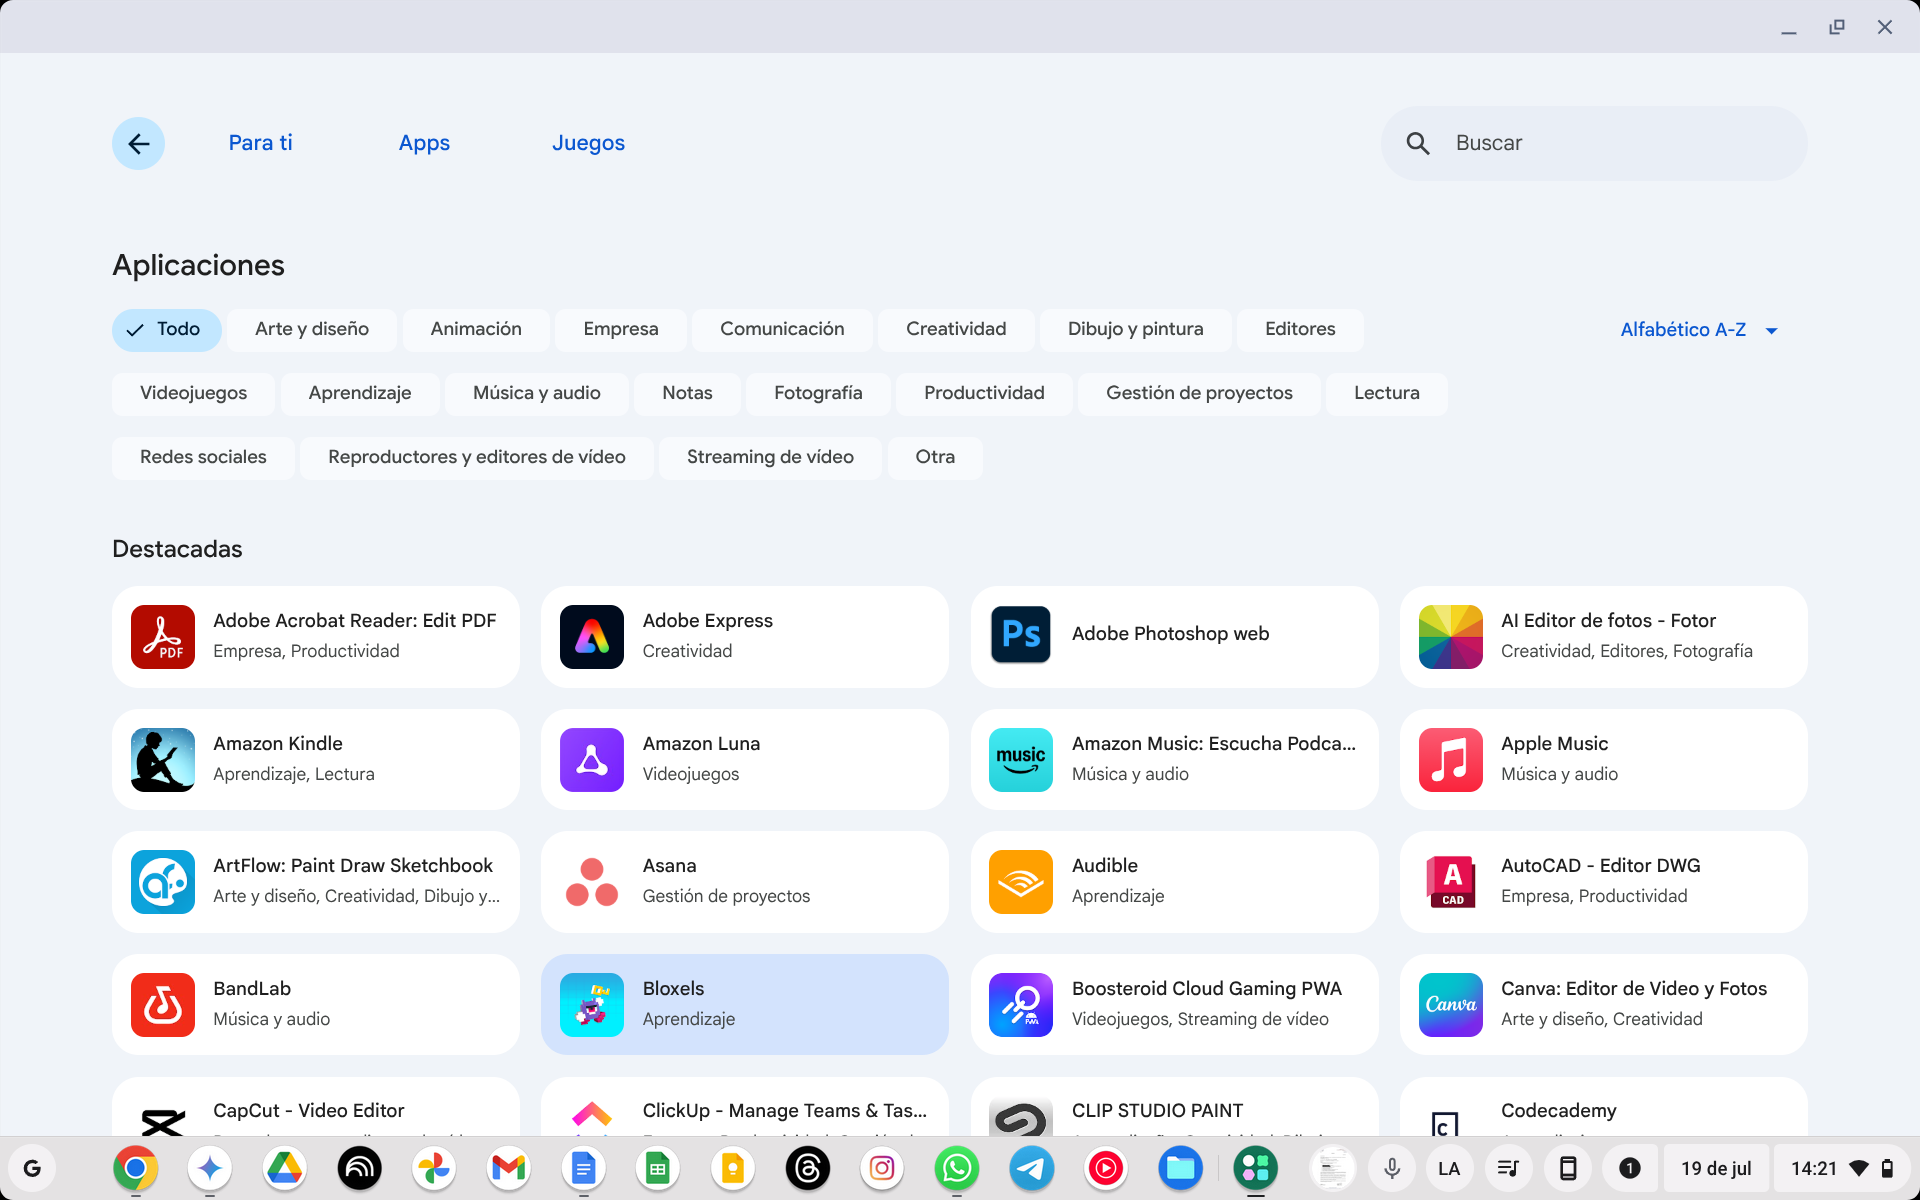Filter by Música y audio
Image resolution: width=1920 pixels, height=1200 pixels.
click(537, 394)
